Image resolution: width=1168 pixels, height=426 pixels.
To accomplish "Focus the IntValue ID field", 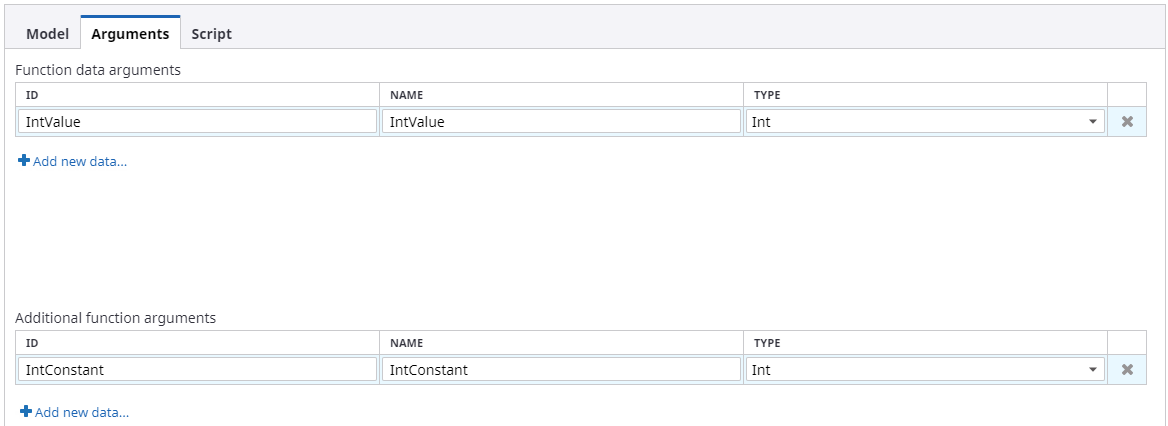I will pos(197,122).
